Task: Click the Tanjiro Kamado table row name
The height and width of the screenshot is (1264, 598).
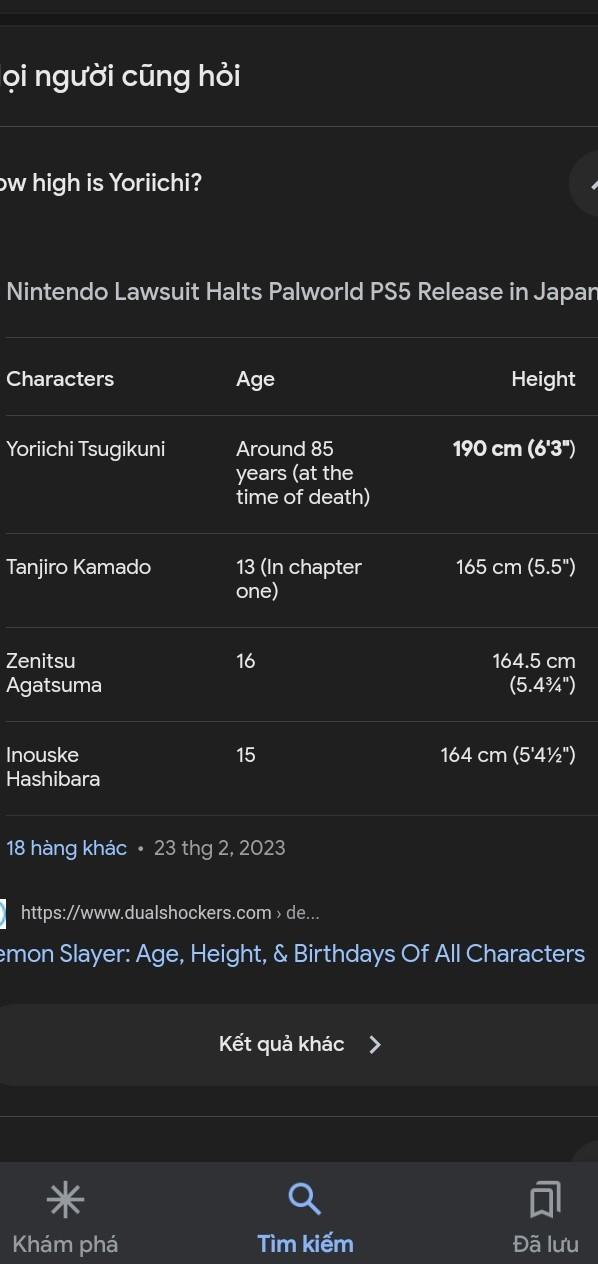Action: [78, 567]
